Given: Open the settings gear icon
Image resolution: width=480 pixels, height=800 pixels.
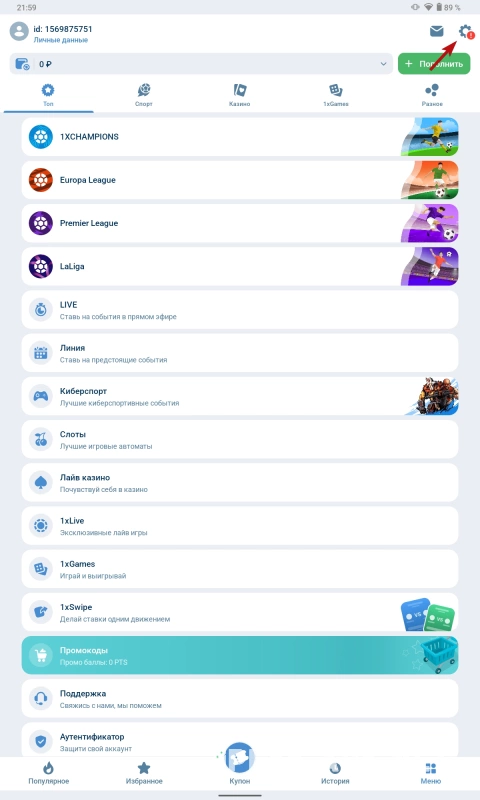Looking at the screenshot, I should pyautogui.click(x=464, y=31).
